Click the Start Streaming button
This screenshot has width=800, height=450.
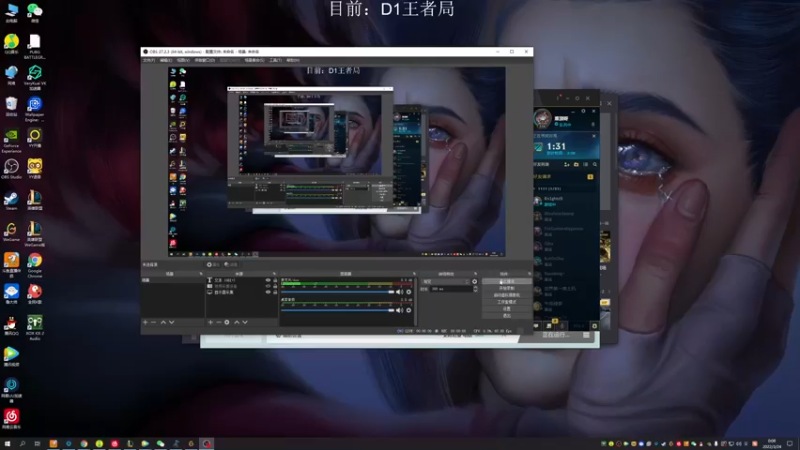click(x=507, y=281)
